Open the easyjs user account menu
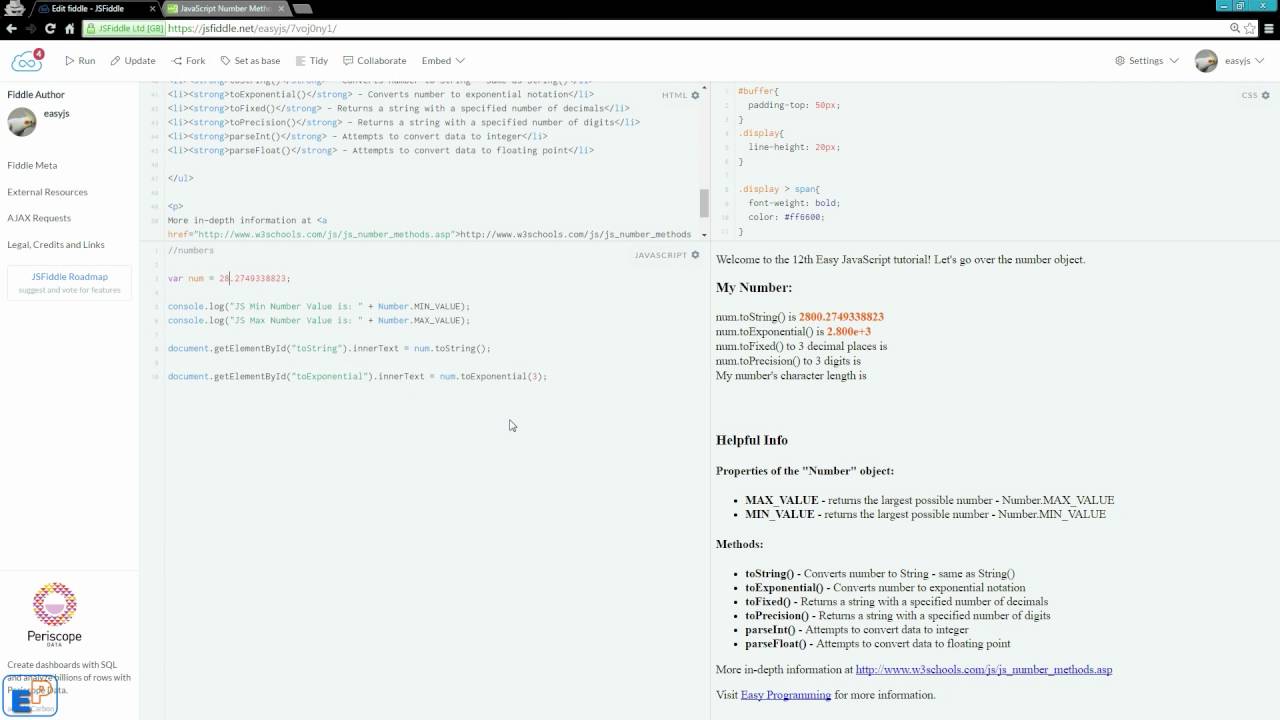1280x720 pixels. pos(1244,61)
